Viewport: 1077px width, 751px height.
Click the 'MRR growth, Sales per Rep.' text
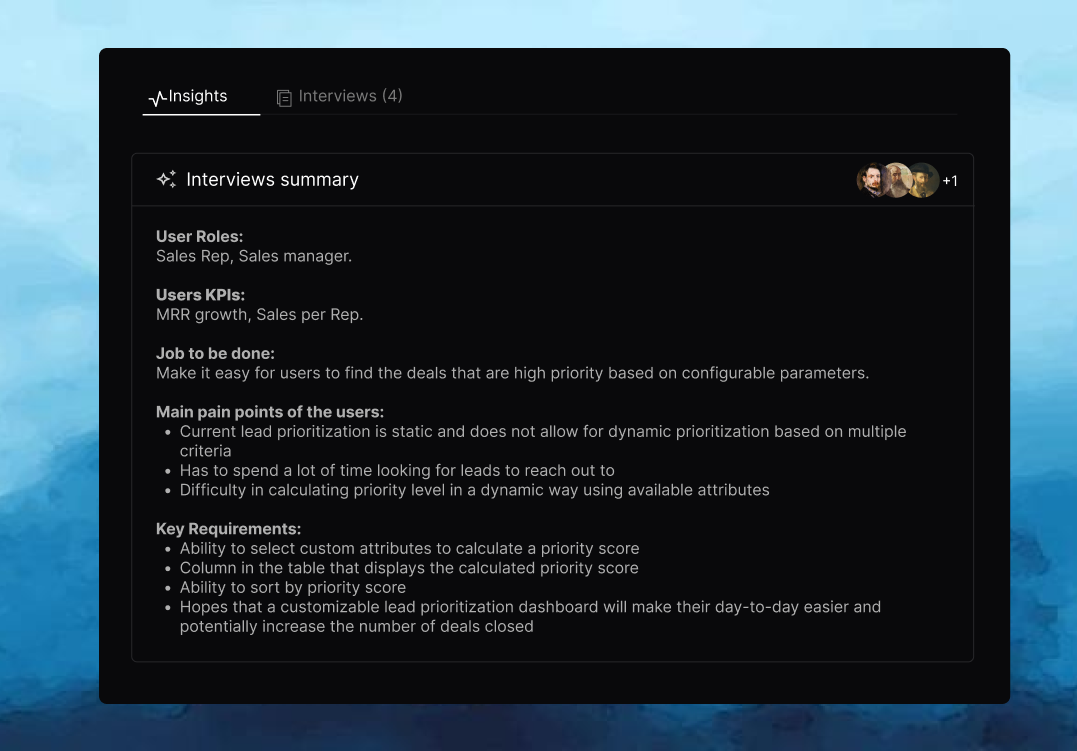[x=259, y=315]
